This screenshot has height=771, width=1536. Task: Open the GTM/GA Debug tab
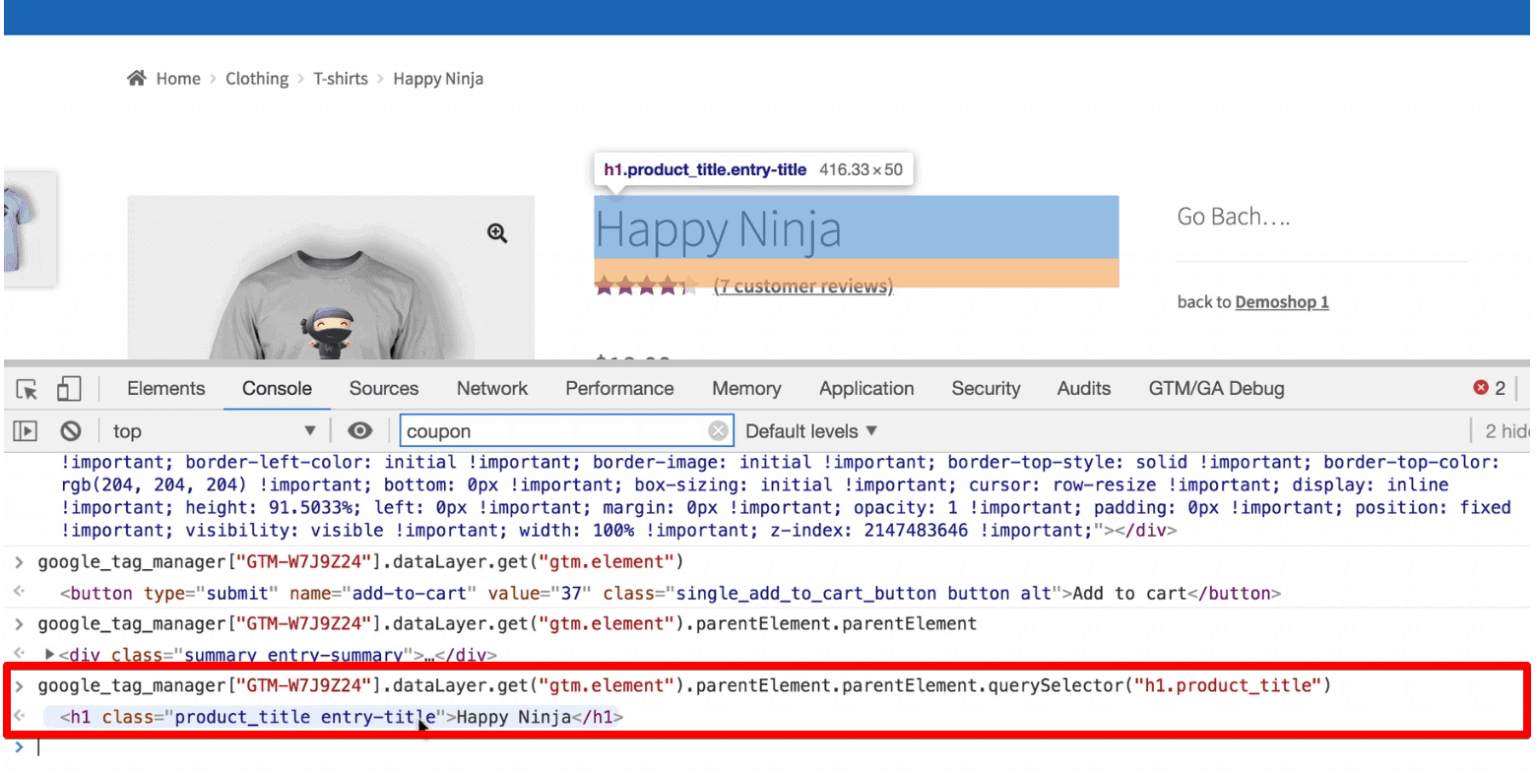(x=1216, y=388)
